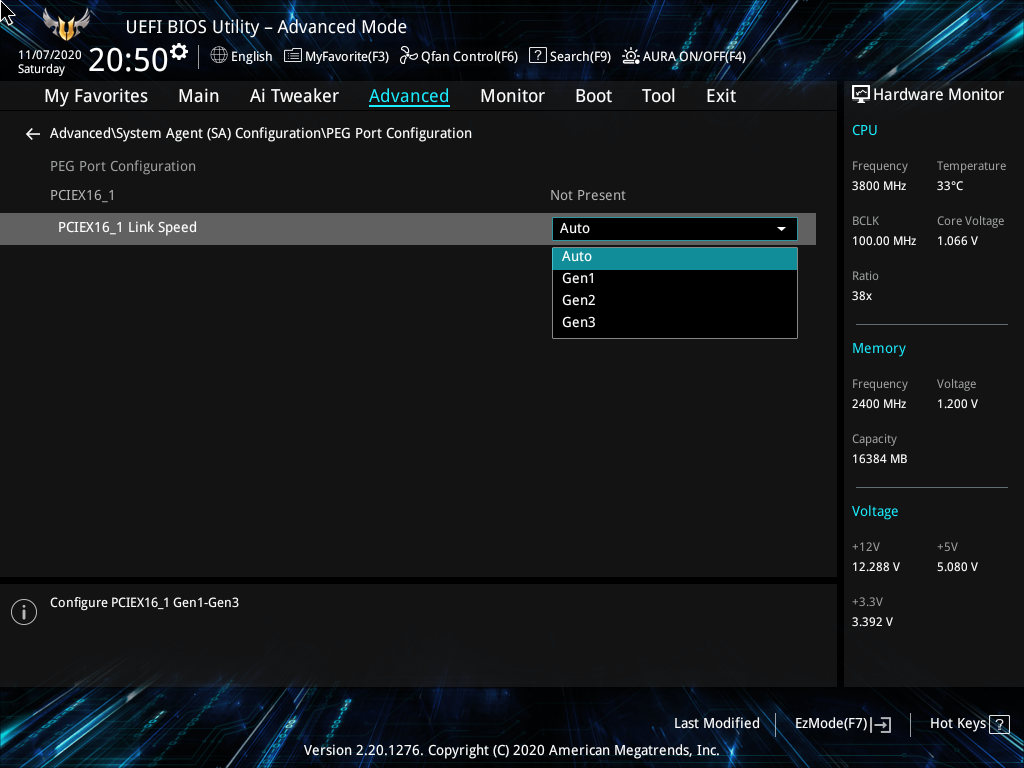Screen dimensions: 1024x768
Task: Click AURA ON/OFF(F4) label
Action: click(x=694, y=57)
